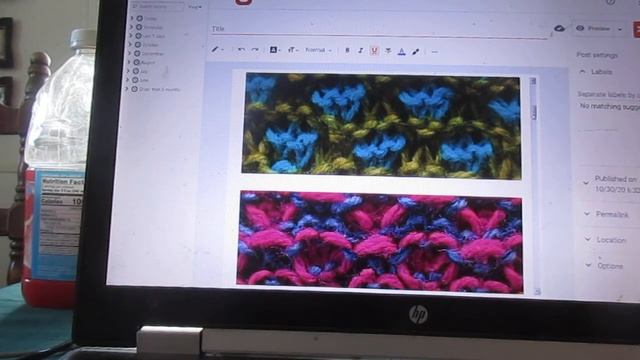Show more toolbar options (three dots)
This screenshot has width=640, height=360.
pyautogui.click(x=434, y=52)
